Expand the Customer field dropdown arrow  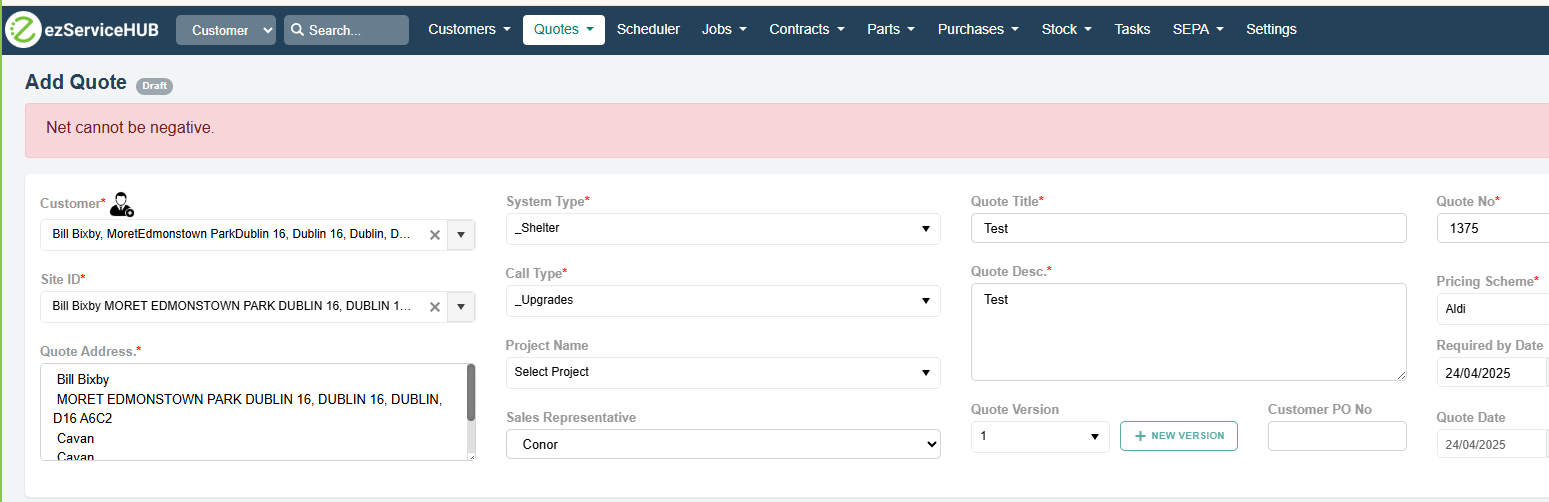click(x=461, y=235)
